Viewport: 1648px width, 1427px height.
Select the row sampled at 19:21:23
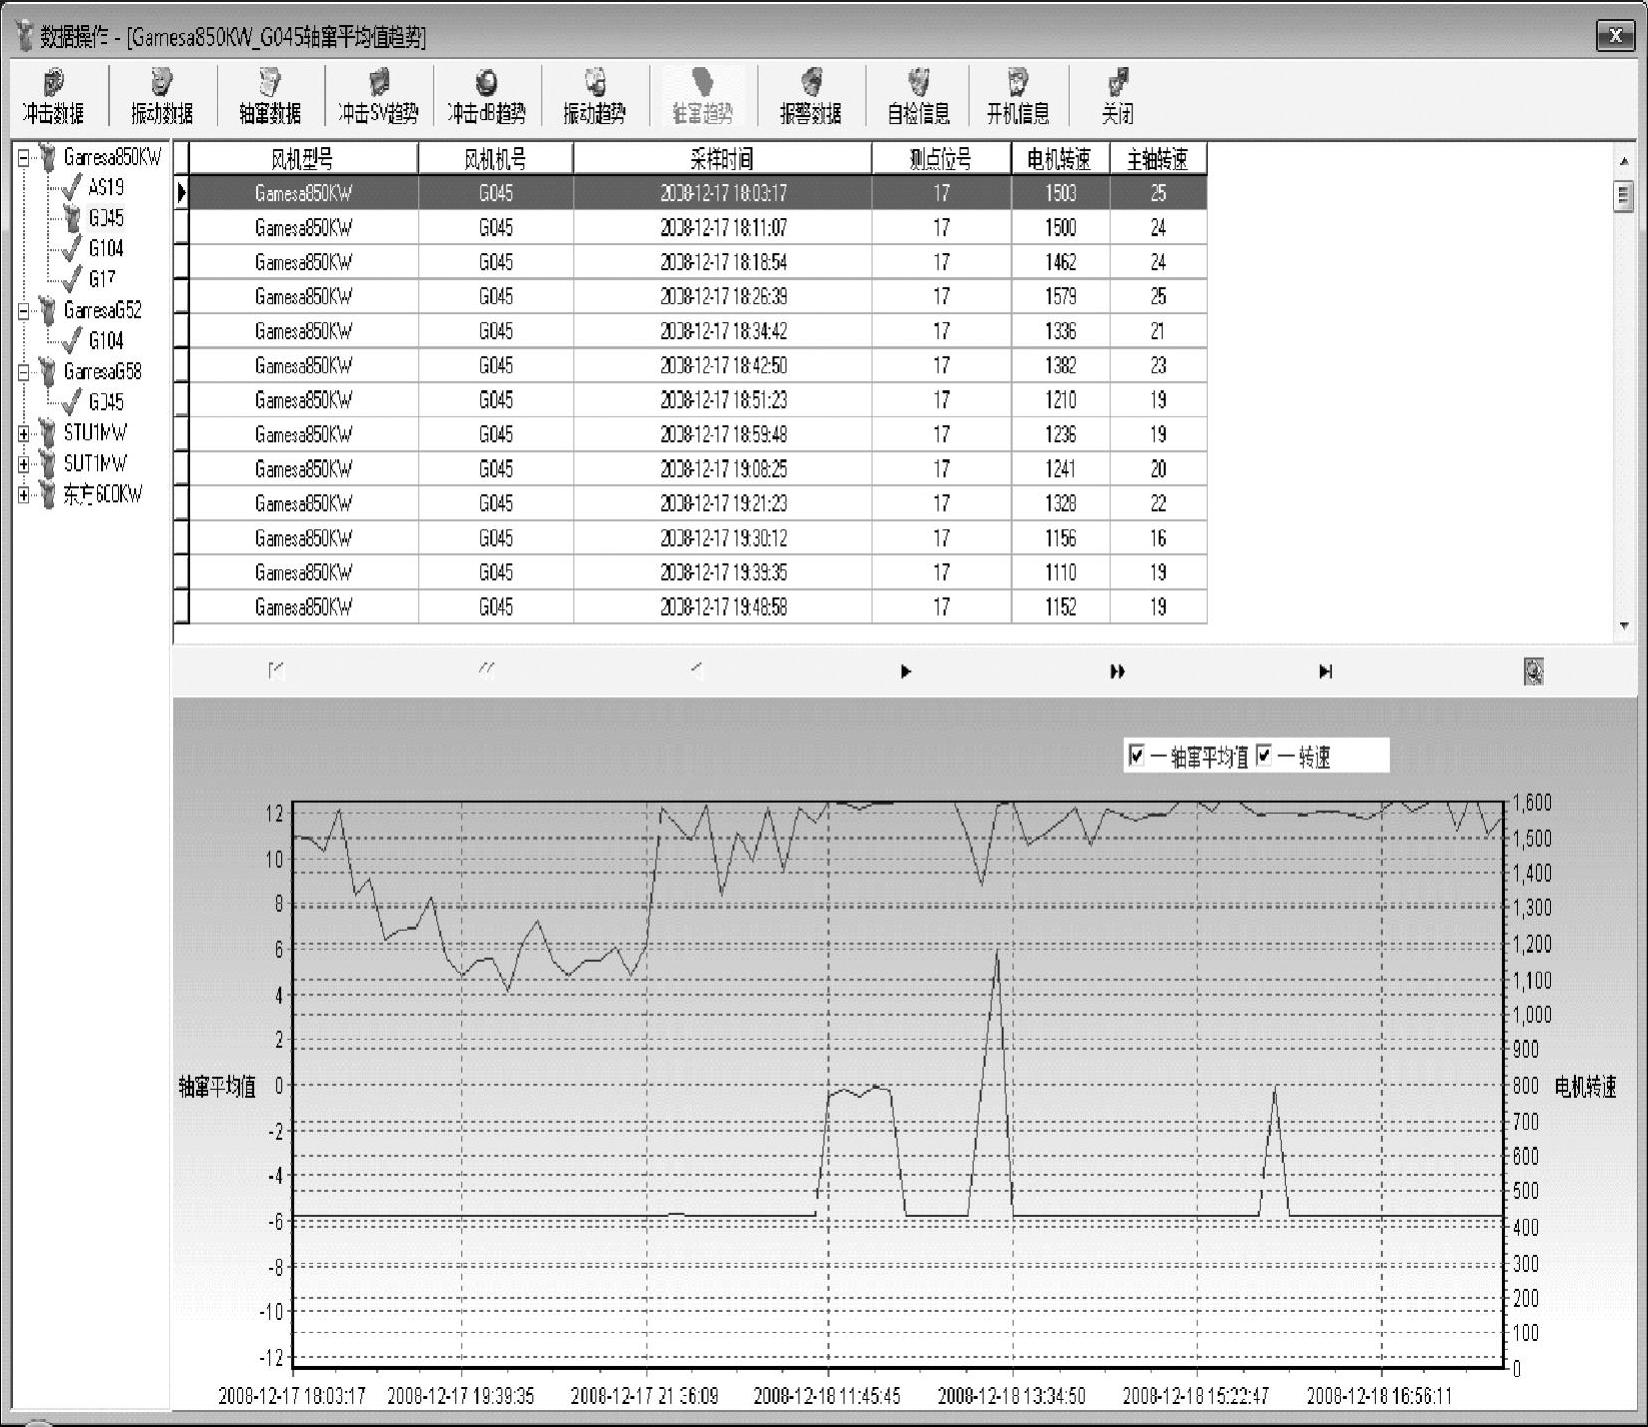(x=698, y=504)
